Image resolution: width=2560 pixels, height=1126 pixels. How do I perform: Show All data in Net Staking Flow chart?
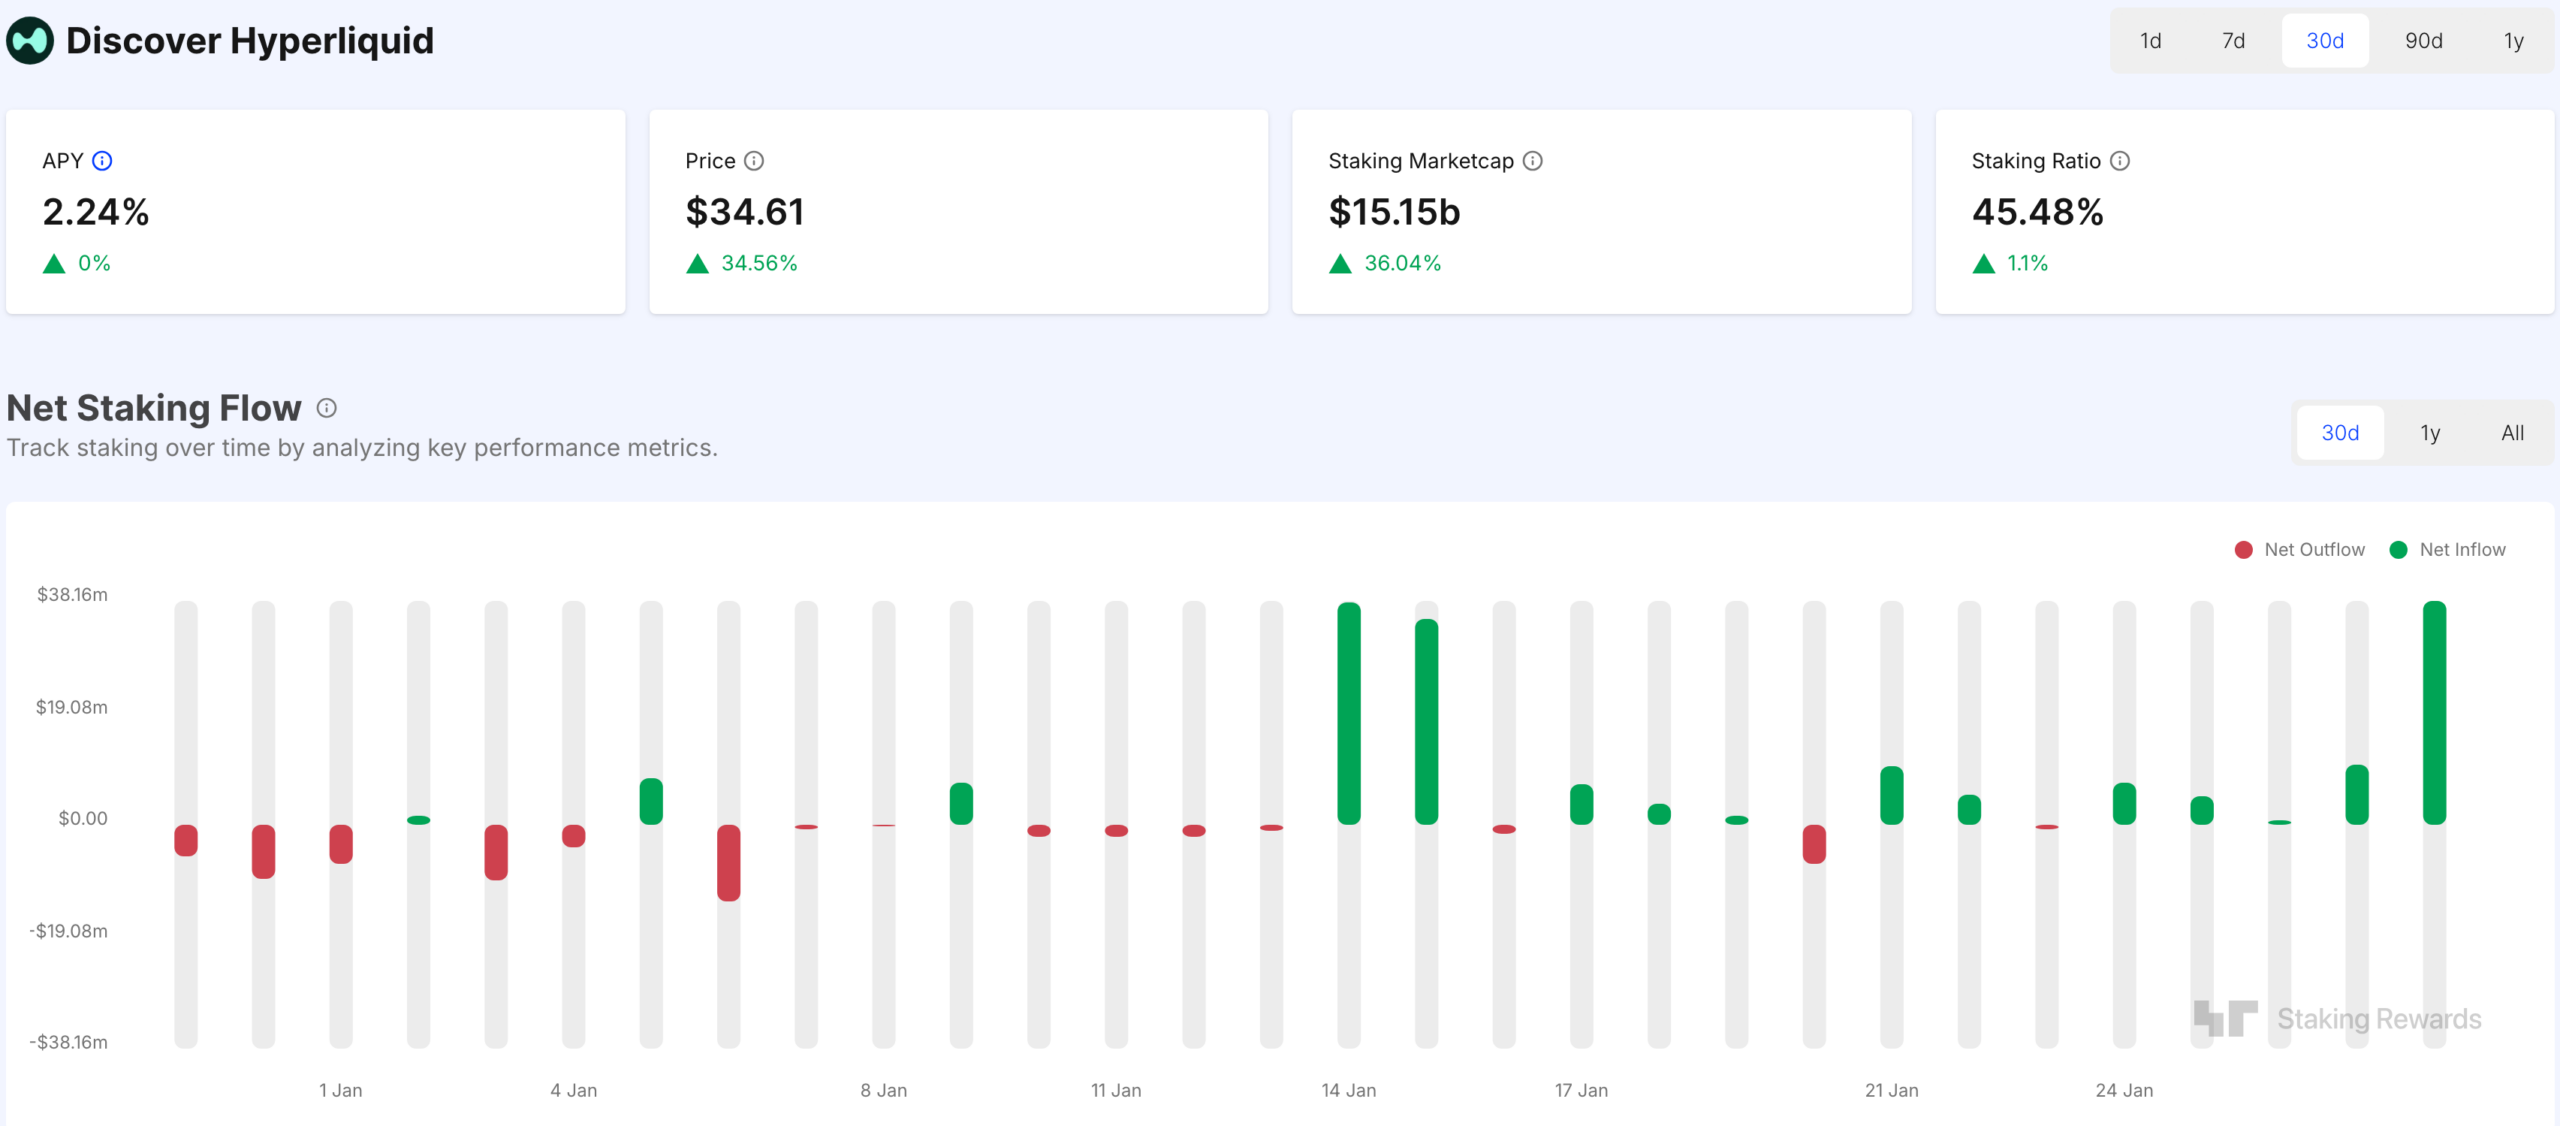click(x=2513, y=432)
